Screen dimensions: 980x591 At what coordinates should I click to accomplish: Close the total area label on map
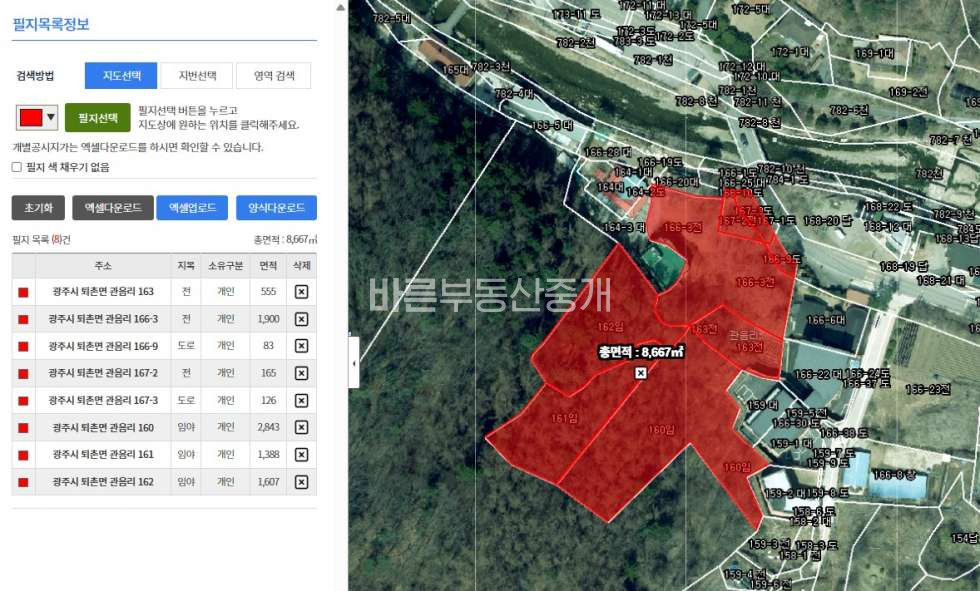click(640, 373)
